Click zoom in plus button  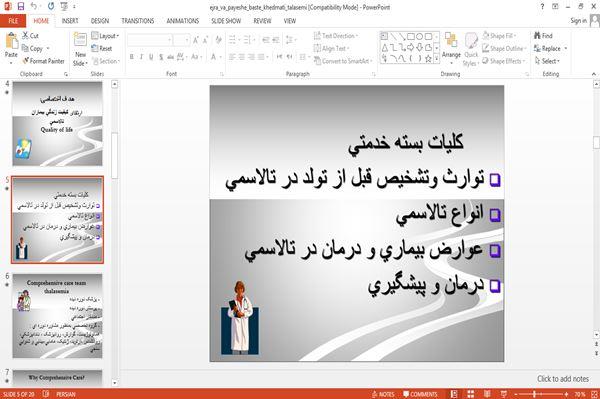pyautogui.click(x=566, y=394)
